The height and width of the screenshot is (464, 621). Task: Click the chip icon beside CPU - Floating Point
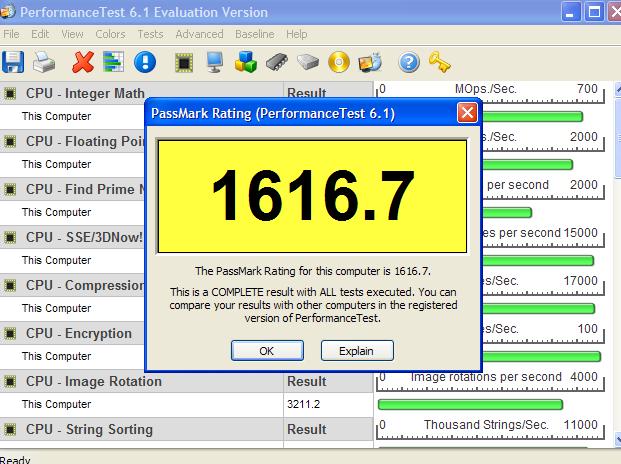(x=10, y=141)
